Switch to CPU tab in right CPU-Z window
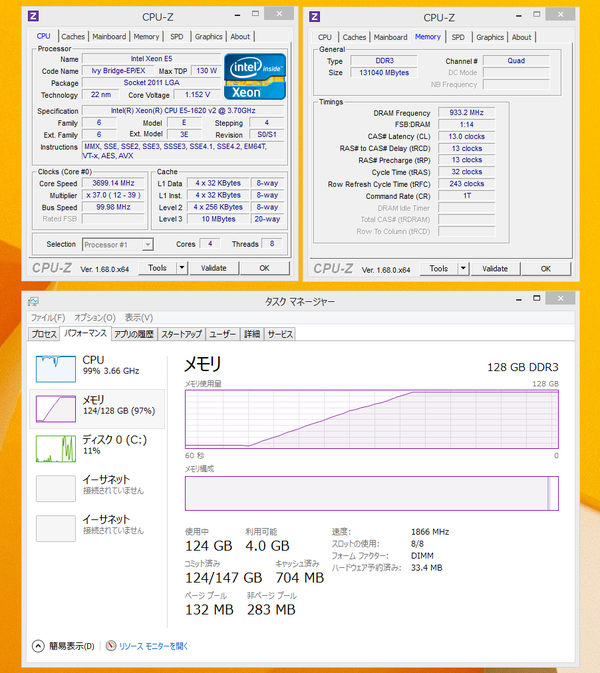Image resolution: width=600 pixels, height=673 pixels. 324,37
